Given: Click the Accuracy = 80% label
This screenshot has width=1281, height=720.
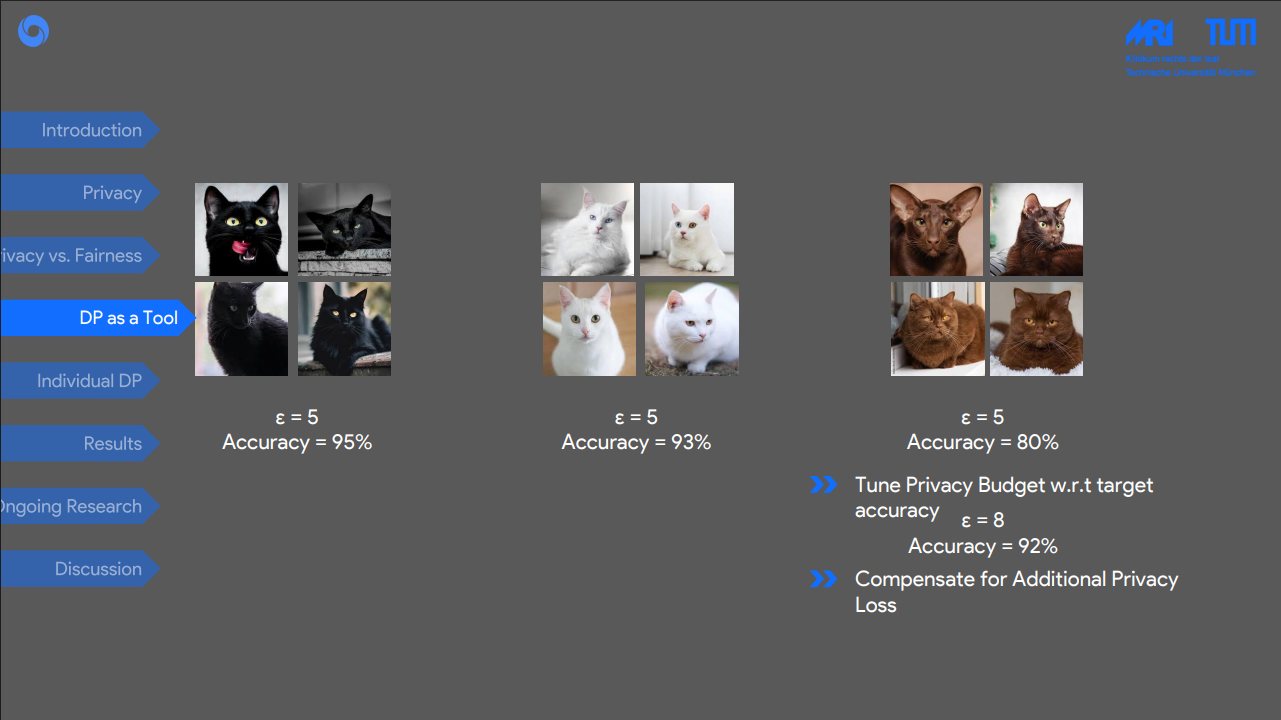Looking at the screenshot, I should click(x=982, y=442).
